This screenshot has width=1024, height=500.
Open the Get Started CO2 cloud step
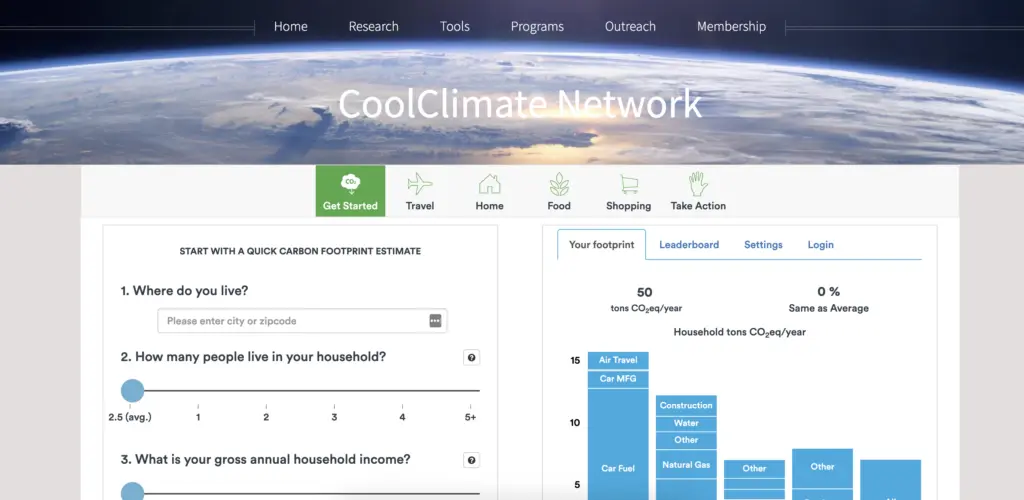(350, 191)
